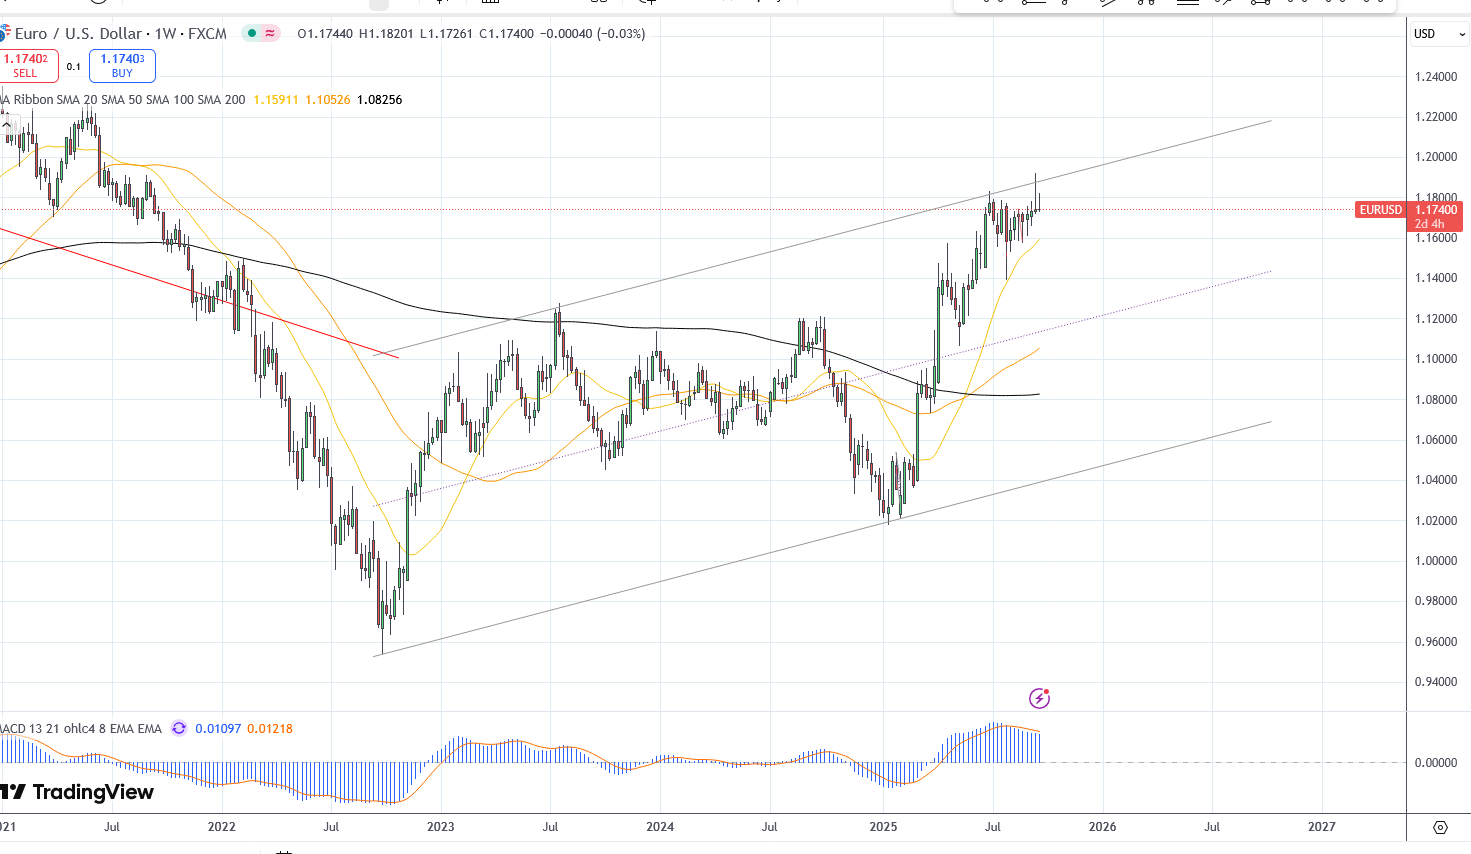
Task: Open the purple lightning event marker
Action: tap(1039, 698)
